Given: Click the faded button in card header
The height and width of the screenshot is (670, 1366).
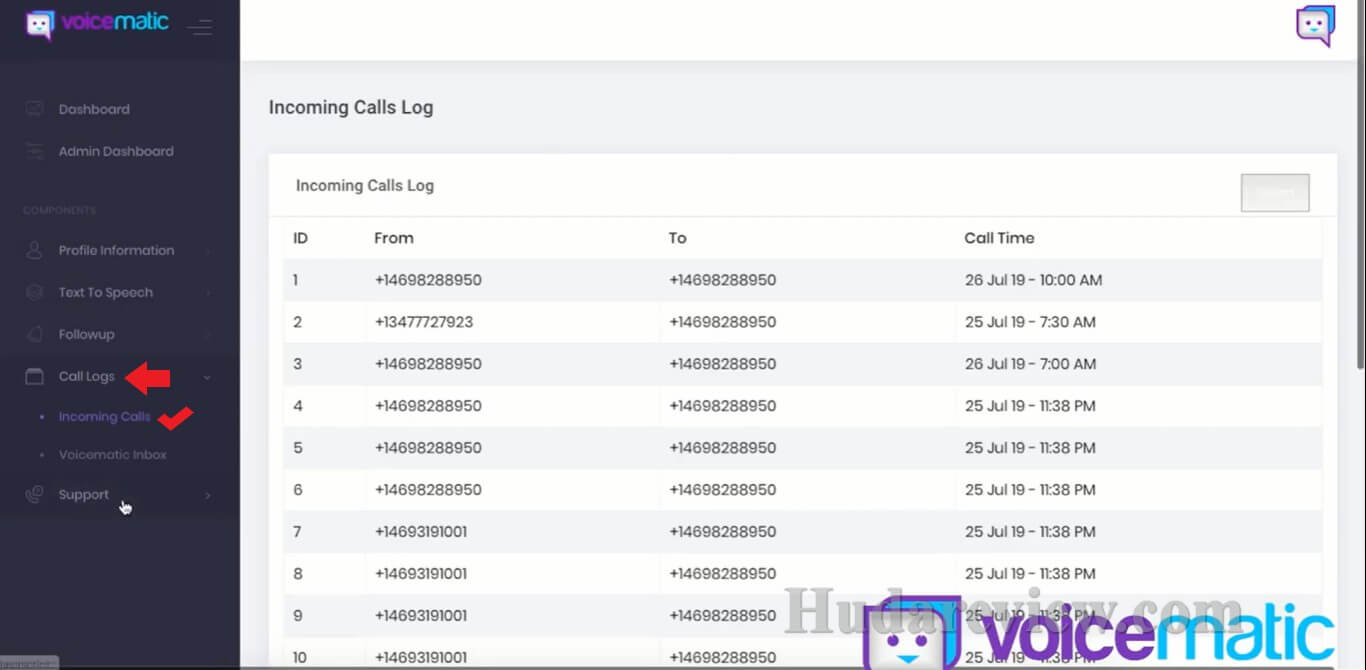Looking at the screenshot, I should coord(1274,193).
